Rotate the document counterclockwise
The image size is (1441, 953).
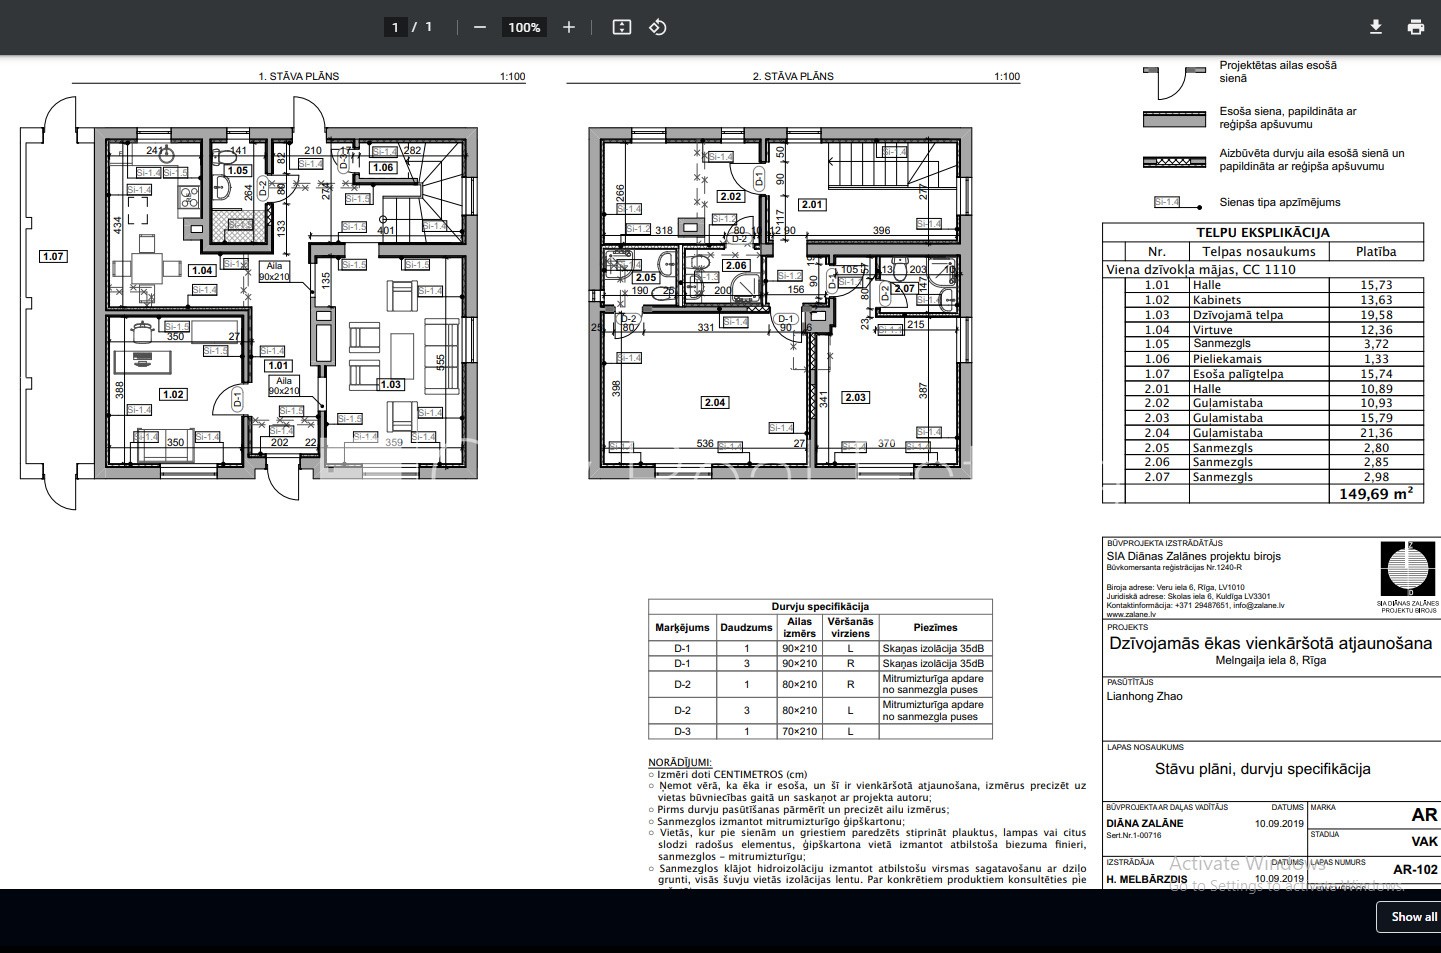658,27
